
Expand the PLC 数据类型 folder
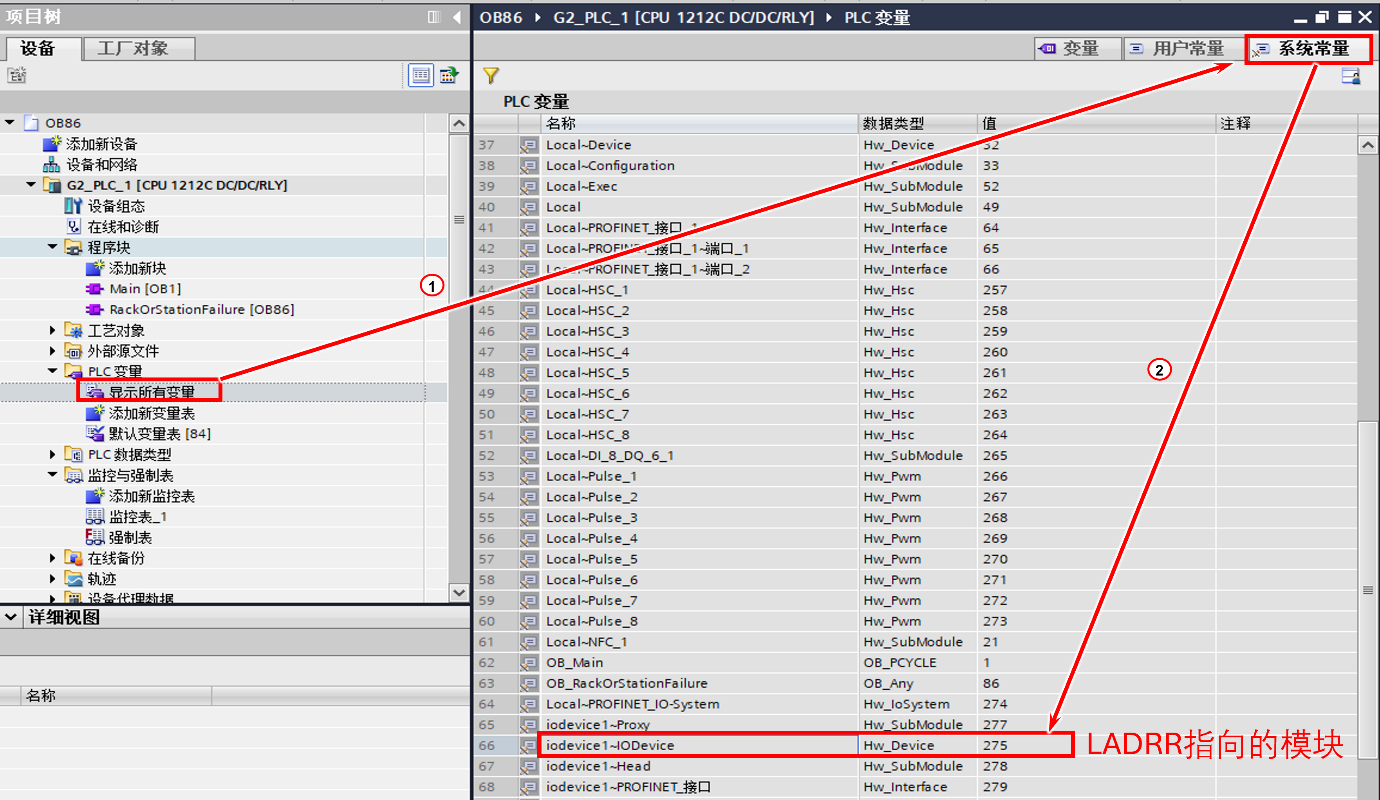(53, 455)
